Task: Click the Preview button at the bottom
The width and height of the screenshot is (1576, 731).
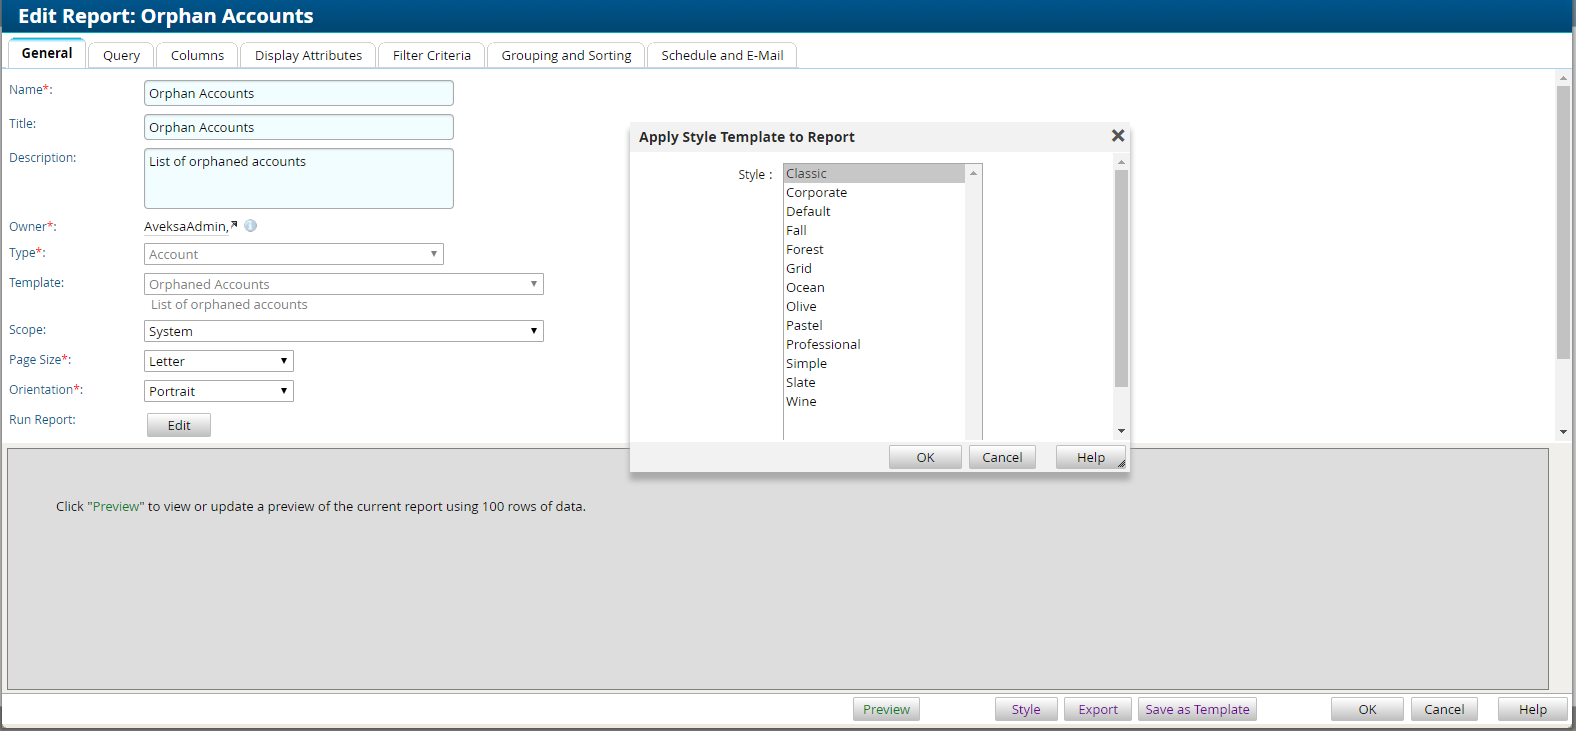Action: click(x=886, y=709)
